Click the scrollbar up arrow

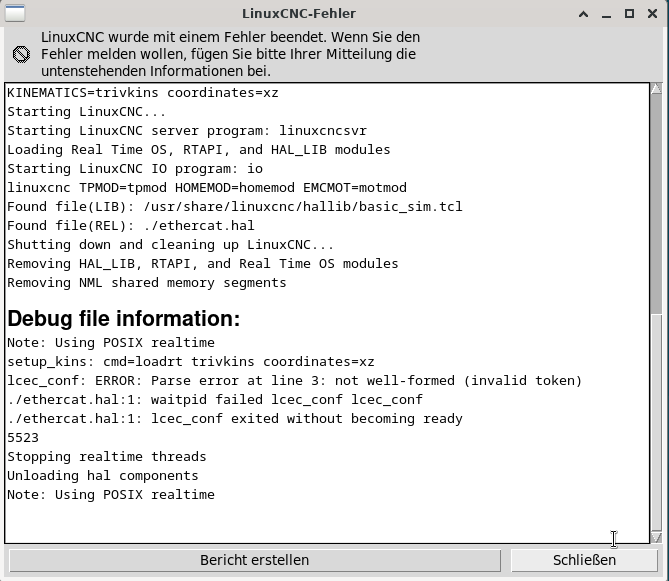coord(656,89)
